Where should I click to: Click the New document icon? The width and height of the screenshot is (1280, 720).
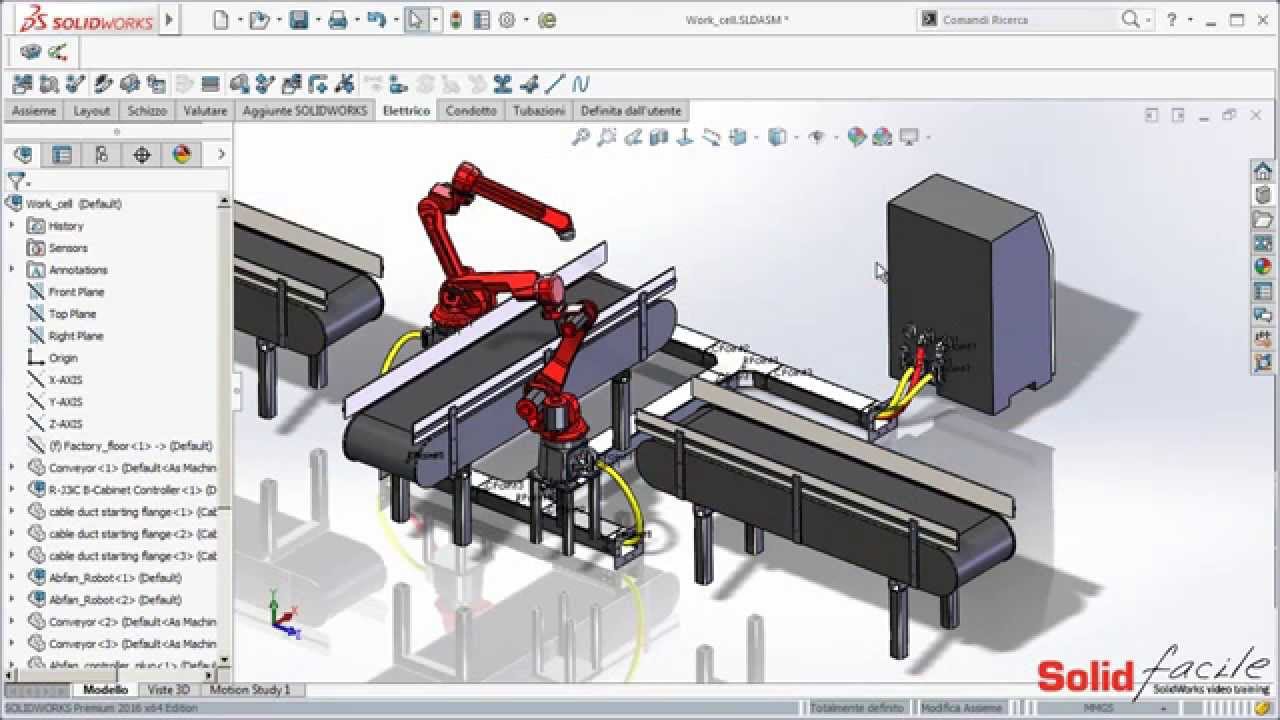pyautogui.click(x=222, y=19)
